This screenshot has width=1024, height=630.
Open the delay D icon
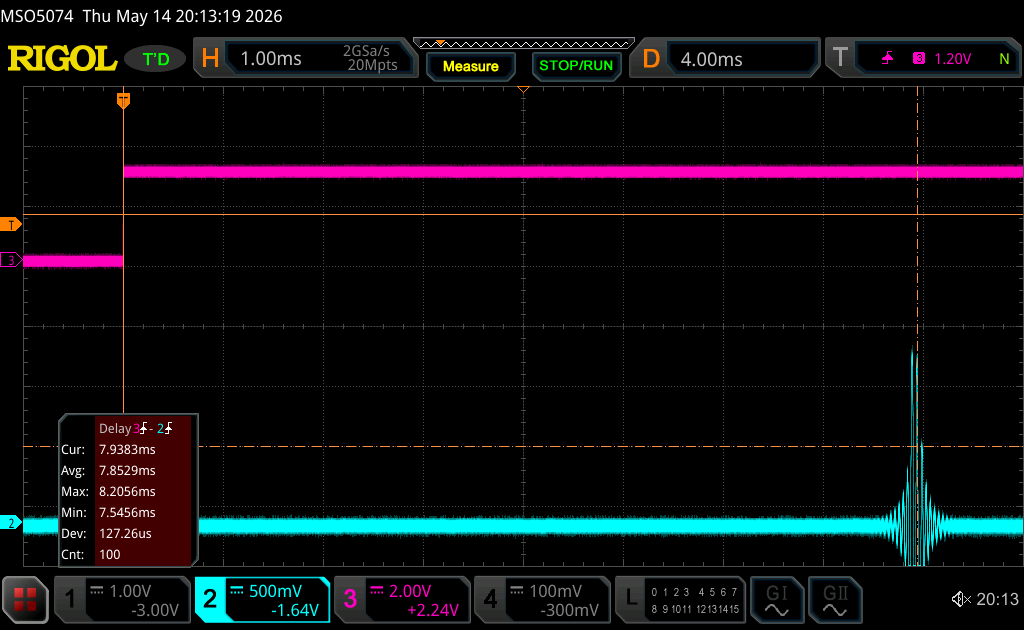click(650, 59)
